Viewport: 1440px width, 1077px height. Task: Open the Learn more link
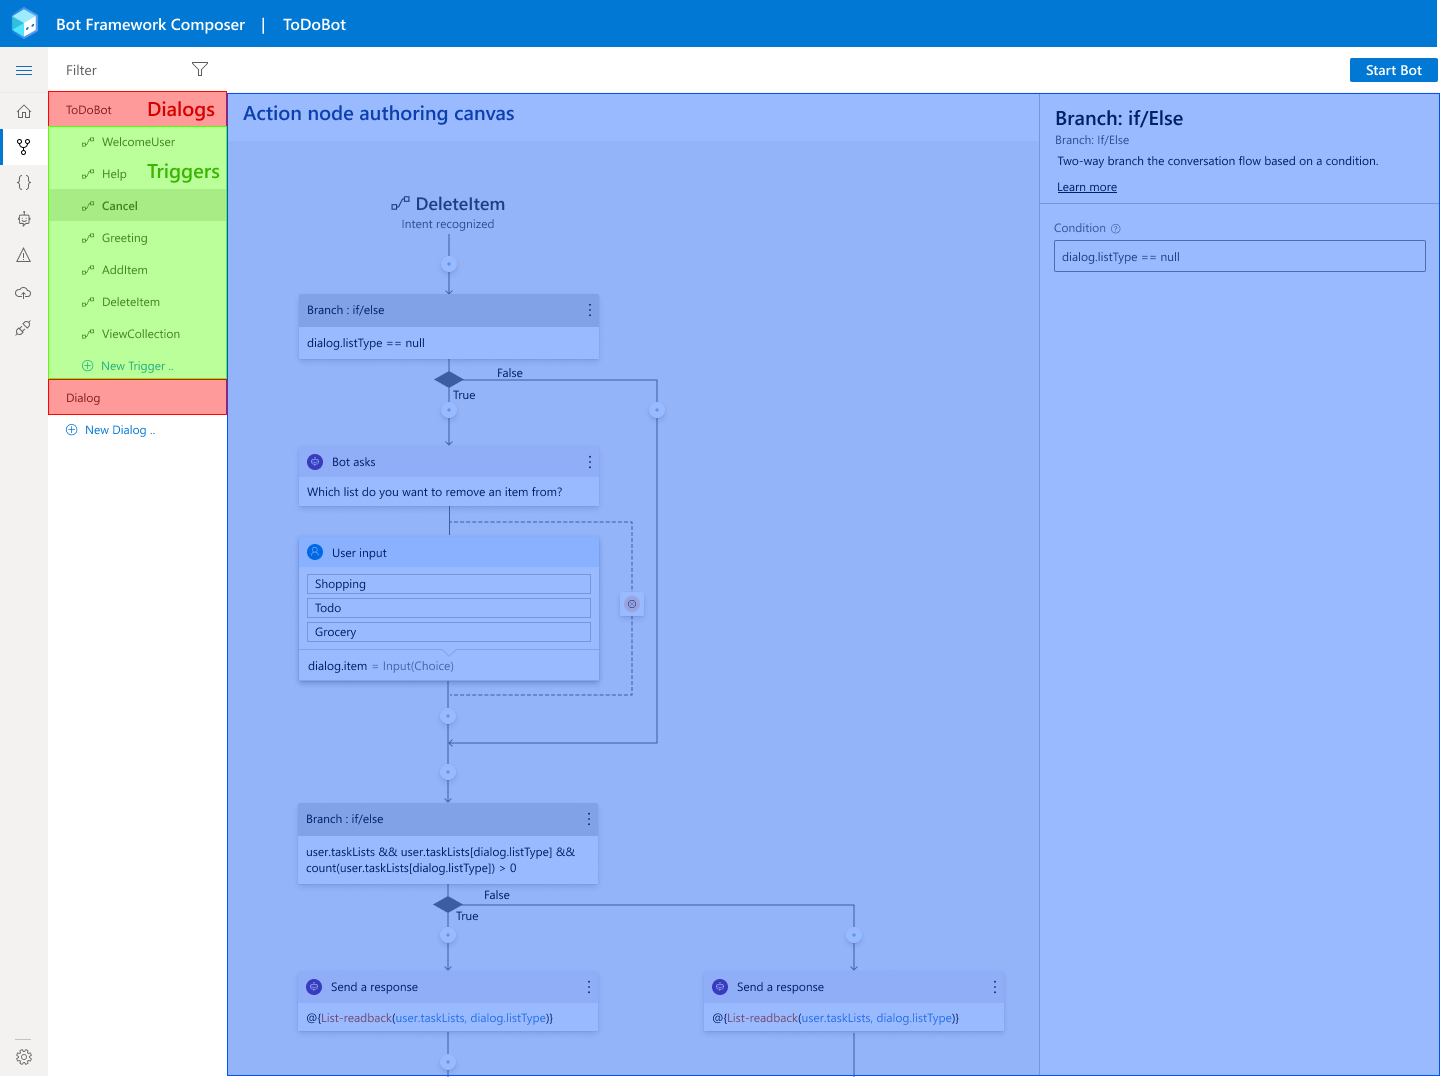1087,187
